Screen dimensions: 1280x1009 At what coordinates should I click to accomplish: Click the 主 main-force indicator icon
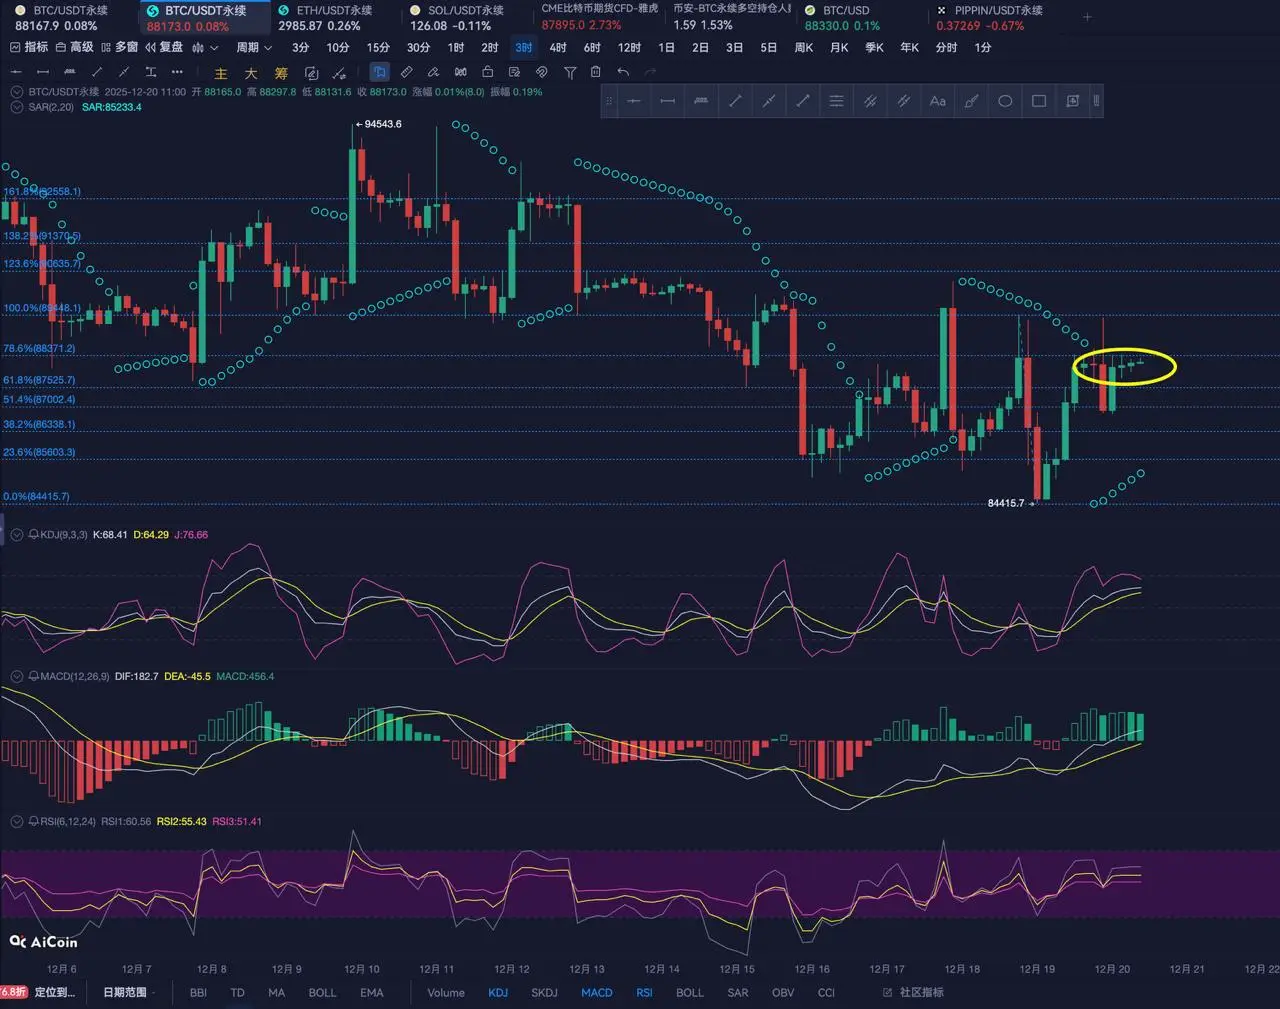pos(221,73)
